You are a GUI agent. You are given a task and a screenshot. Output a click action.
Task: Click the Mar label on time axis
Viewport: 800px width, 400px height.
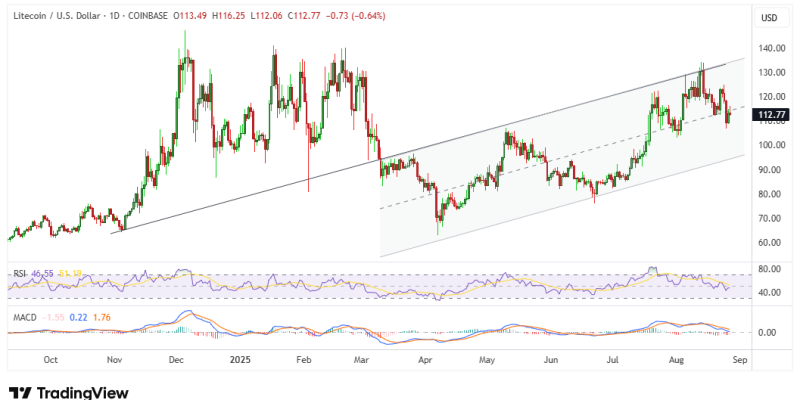pos(362,360)
